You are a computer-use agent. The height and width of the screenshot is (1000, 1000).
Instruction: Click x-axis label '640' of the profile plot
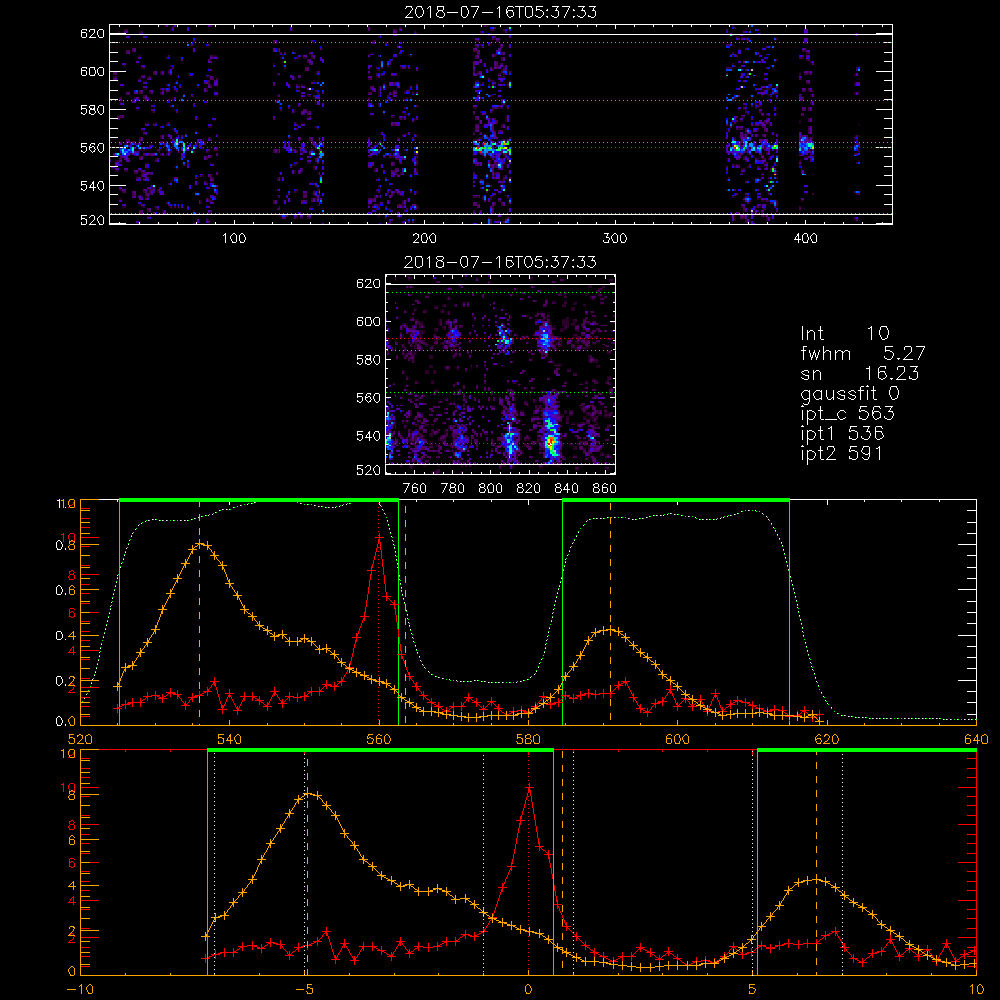click(976, 739)
